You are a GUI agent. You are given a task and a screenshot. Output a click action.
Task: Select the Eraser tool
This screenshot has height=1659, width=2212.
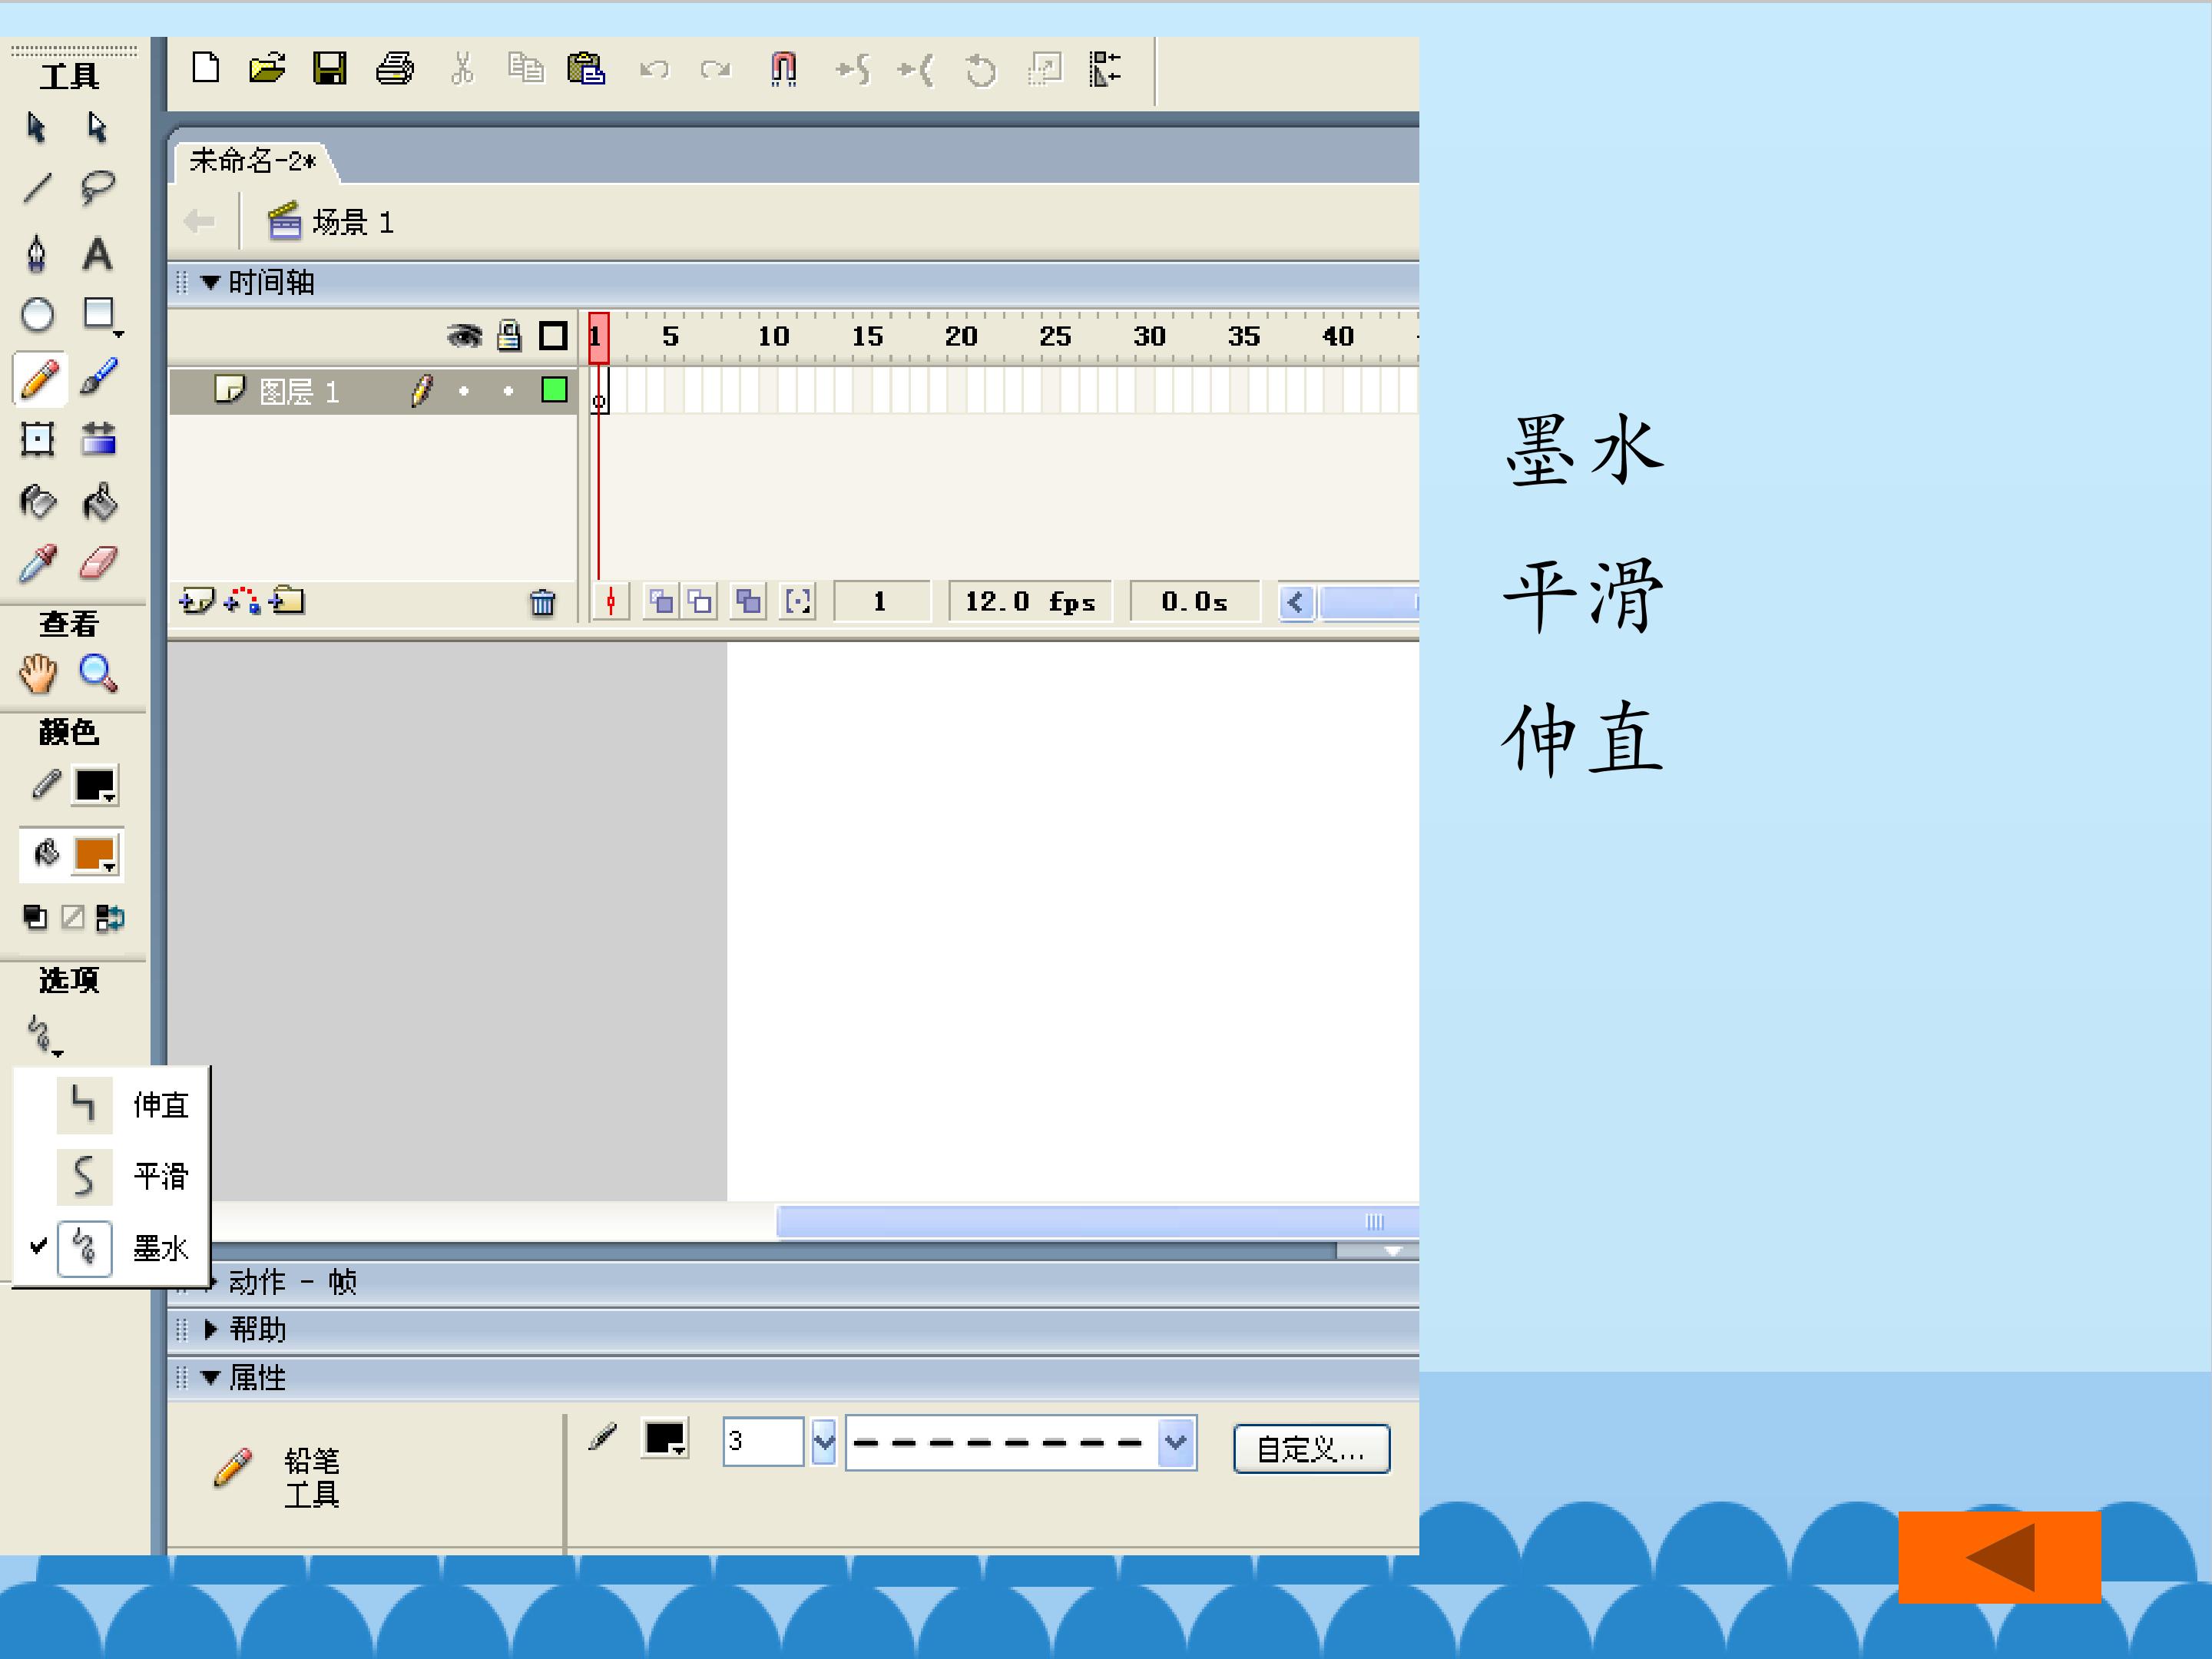click(98, 564)
